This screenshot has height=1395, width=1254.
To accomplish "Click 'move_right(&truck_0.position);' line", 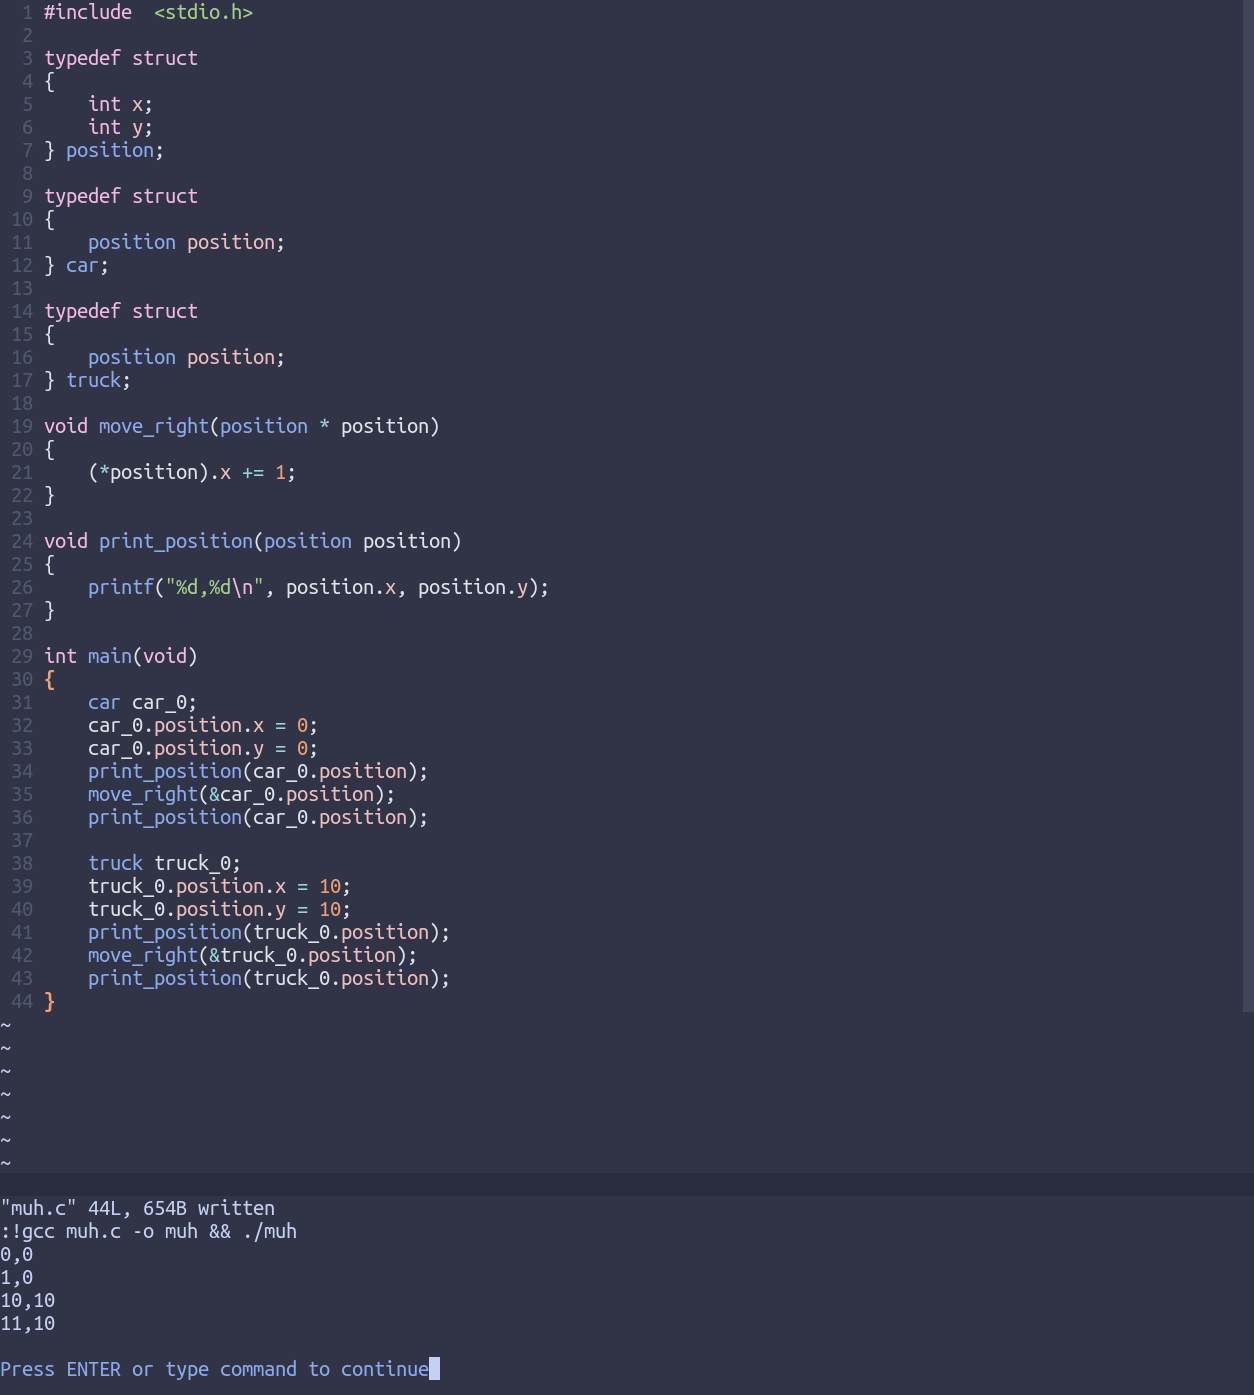I will pos(252,955).
